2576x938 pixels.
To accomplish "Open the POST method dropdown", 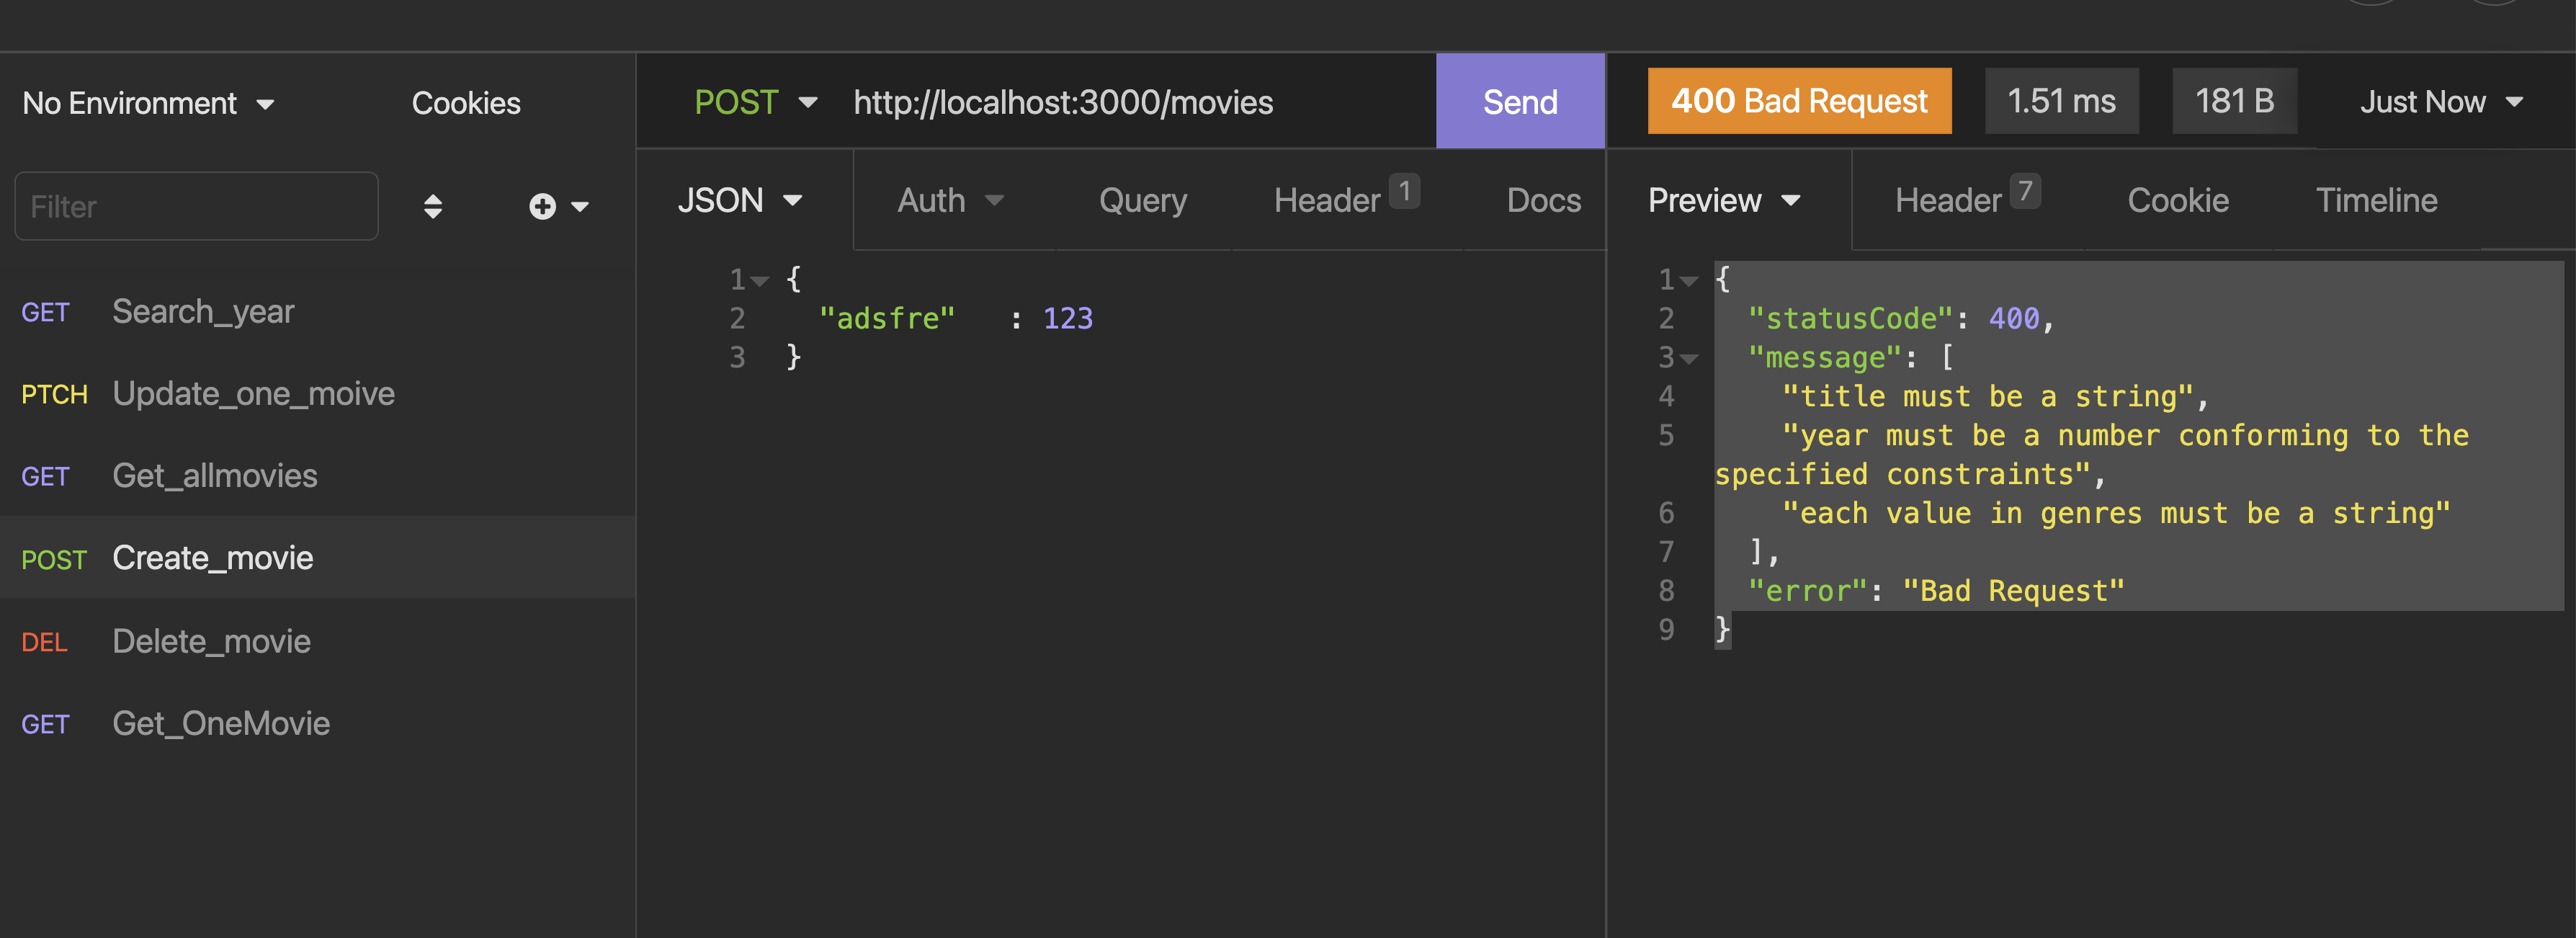I will click(755, 102).
